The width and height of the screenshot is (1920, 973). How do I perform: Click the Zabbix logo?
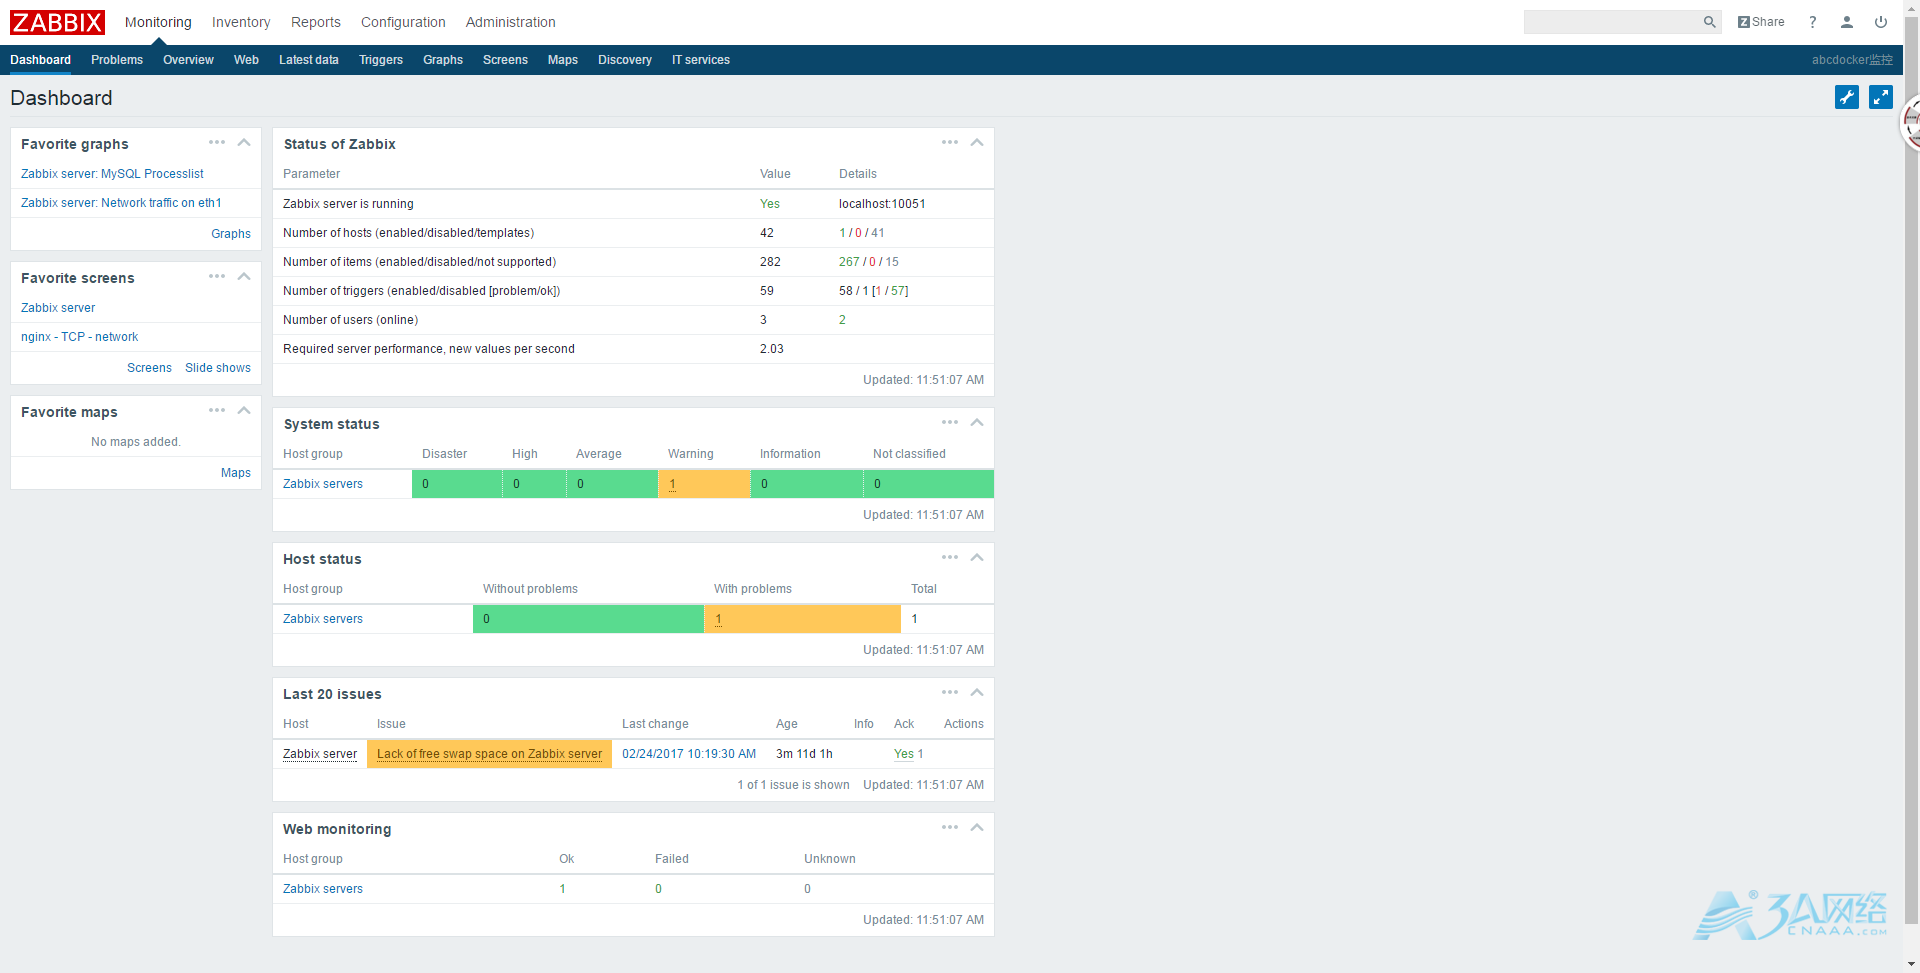[x=57, y=22]
